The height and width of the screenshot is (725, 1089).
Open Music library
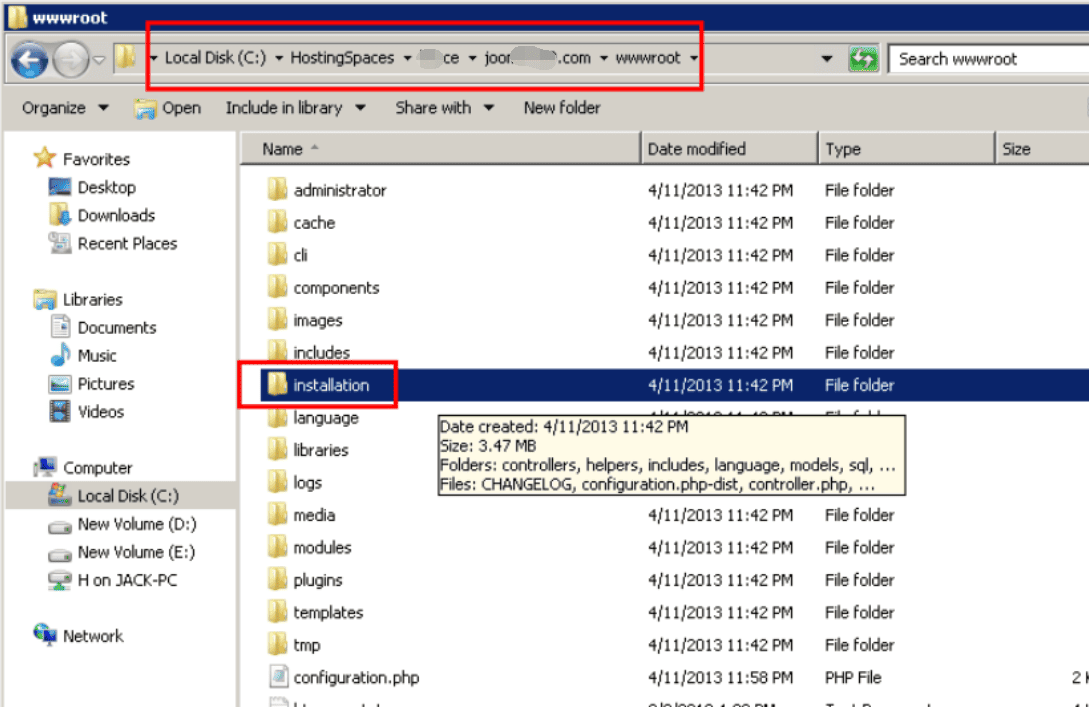[83, 356]
